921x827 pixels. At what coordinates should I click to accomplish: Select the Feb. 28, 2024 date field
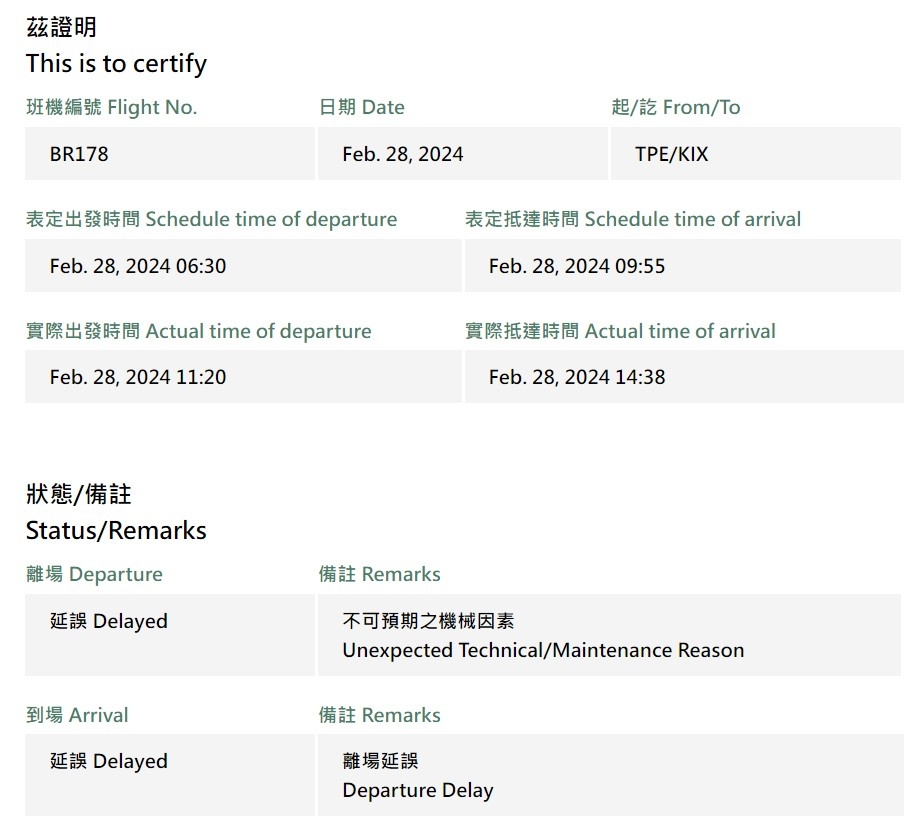[462, 154]
